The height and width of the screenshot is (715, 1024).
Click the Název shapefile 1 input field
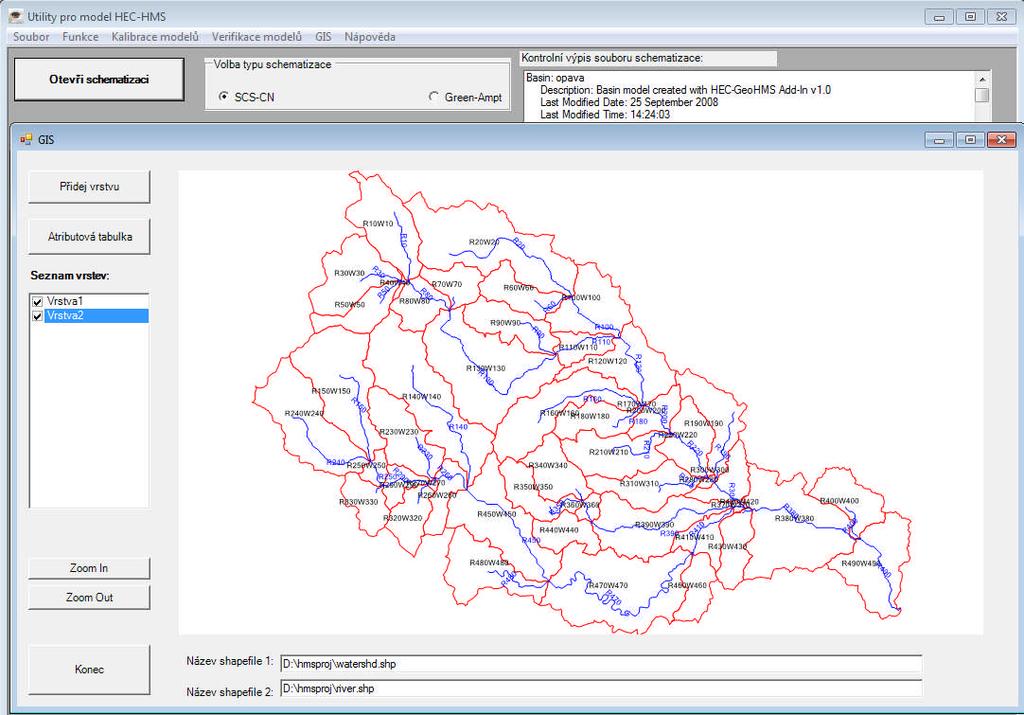tap(601, 664)
